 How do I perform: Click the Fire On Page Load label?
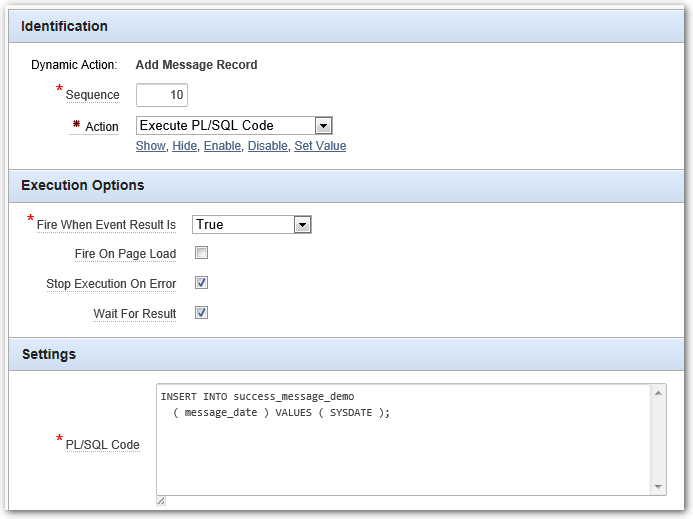[x=126, y=254]
